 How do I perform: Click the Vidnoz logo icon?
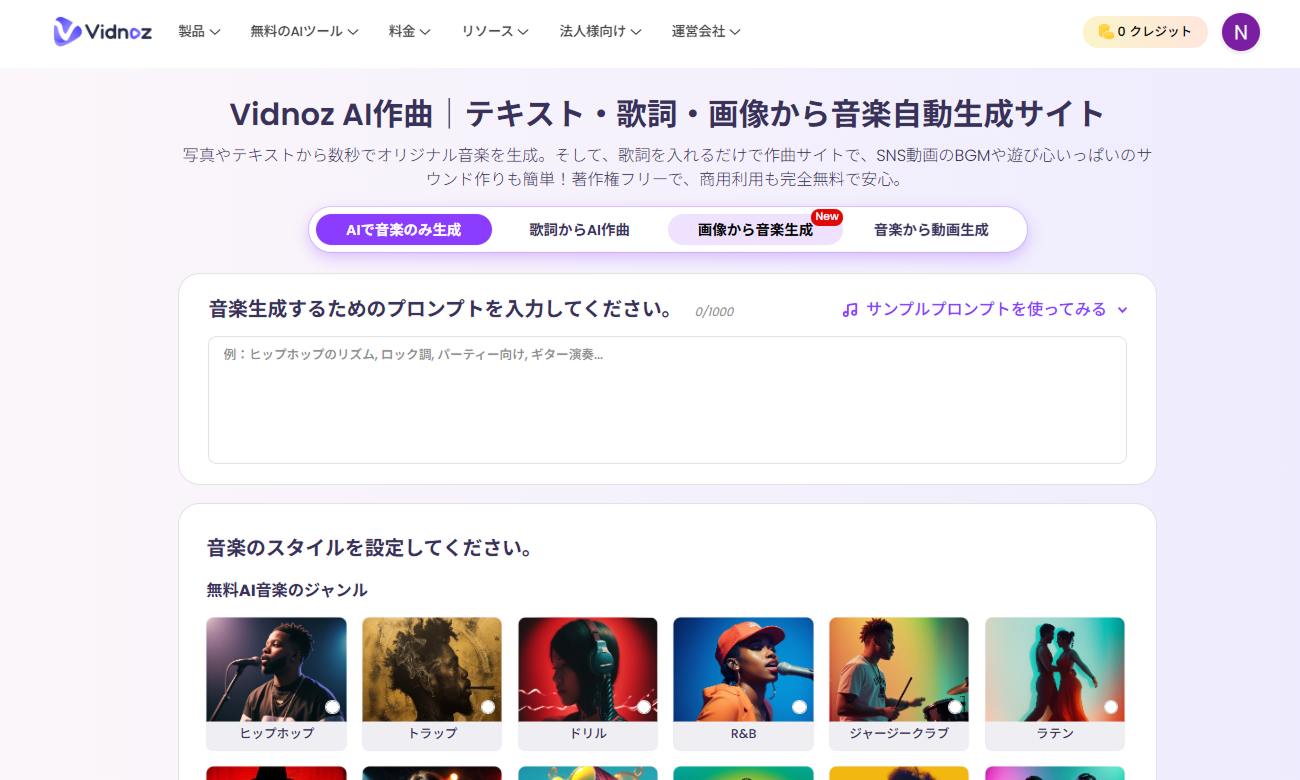(68, 32)
